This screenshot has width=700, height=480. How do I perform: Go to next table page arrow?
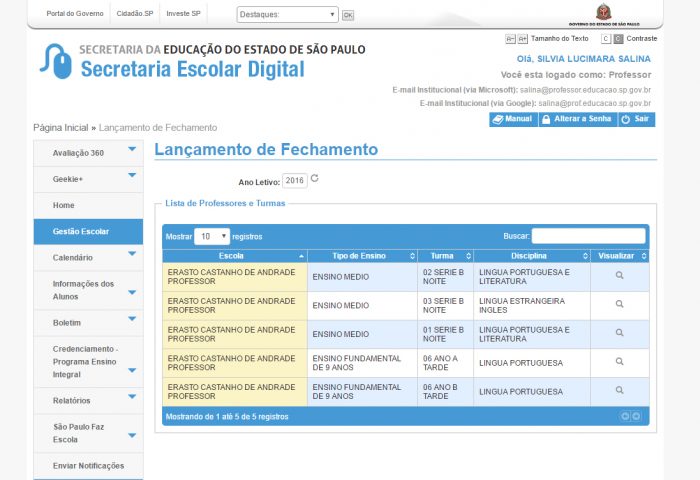(636, 416)
